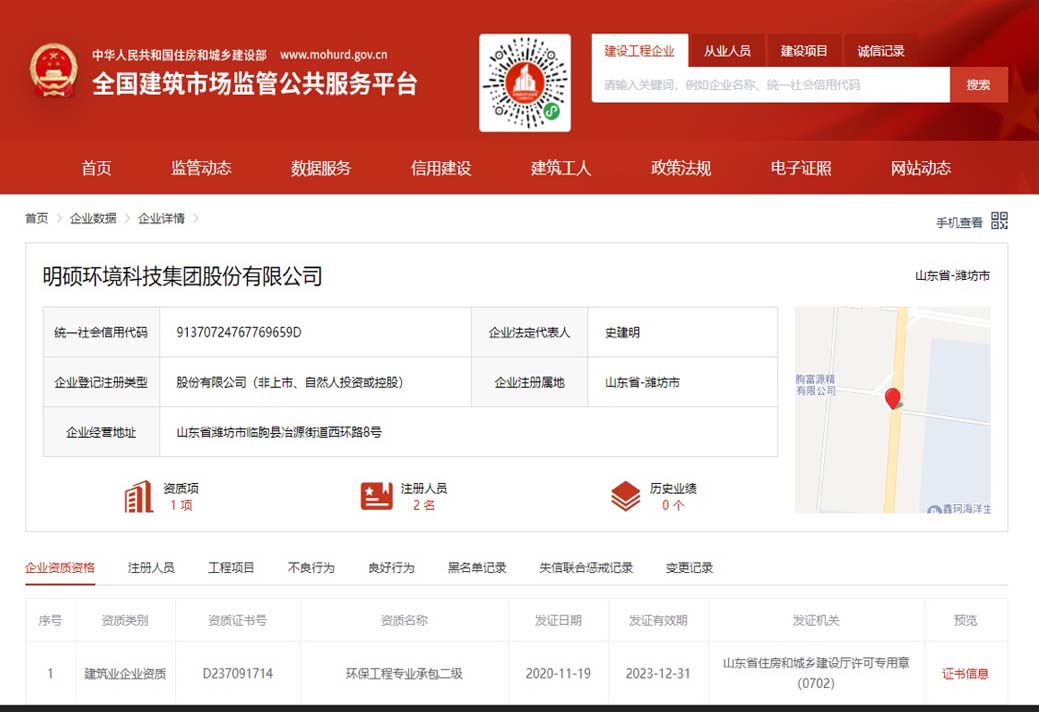This screenshot has width=1039, height=712.
Task: Go to 首页 in the main navigation
Action: point(96,168)
